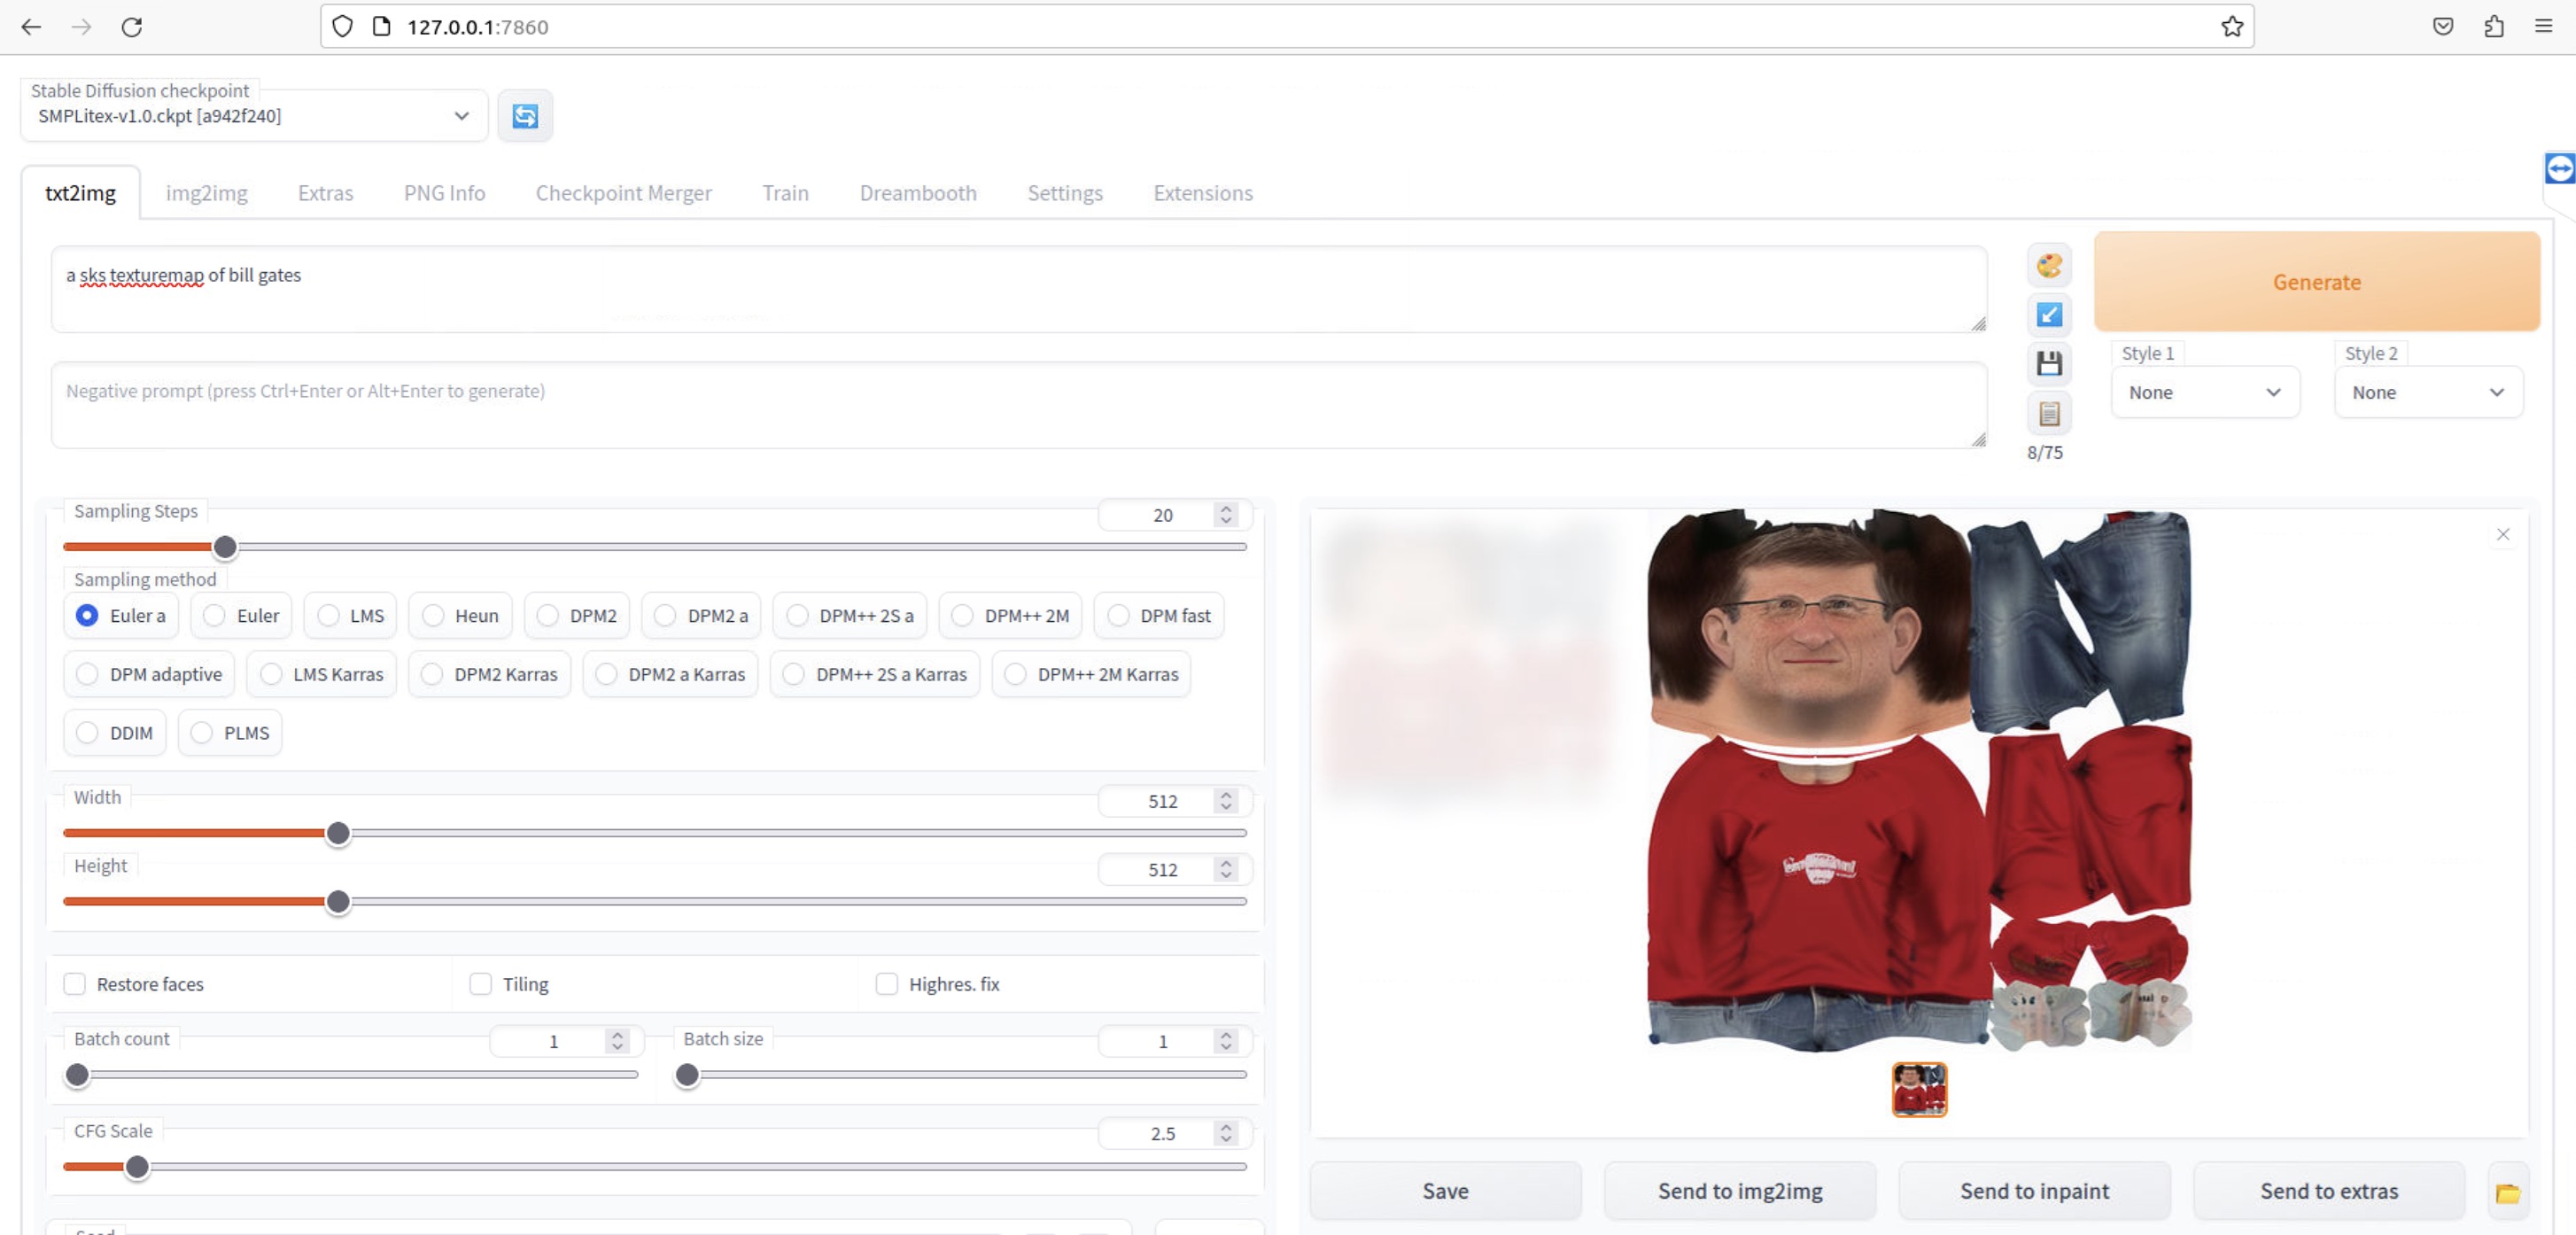This screenshot has width=2576, height=1235.
Task: Expand the Style 1 dropdown
Action: tap(2204, 392)
